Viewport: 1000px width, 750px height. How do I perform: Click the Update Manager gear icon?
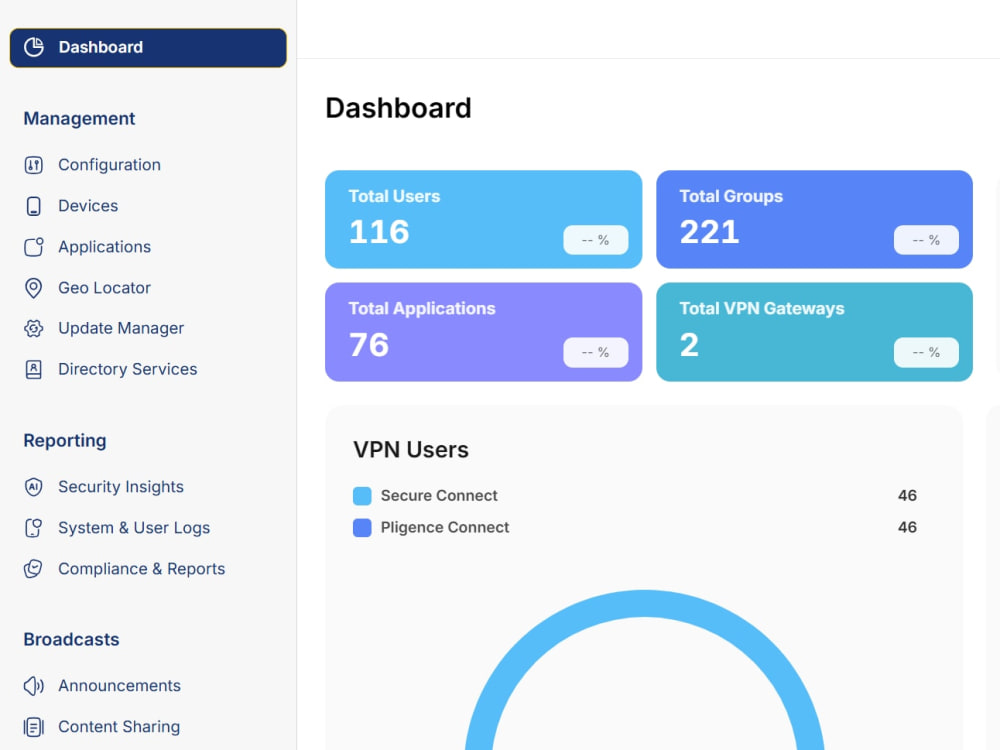tap(34, 328)
